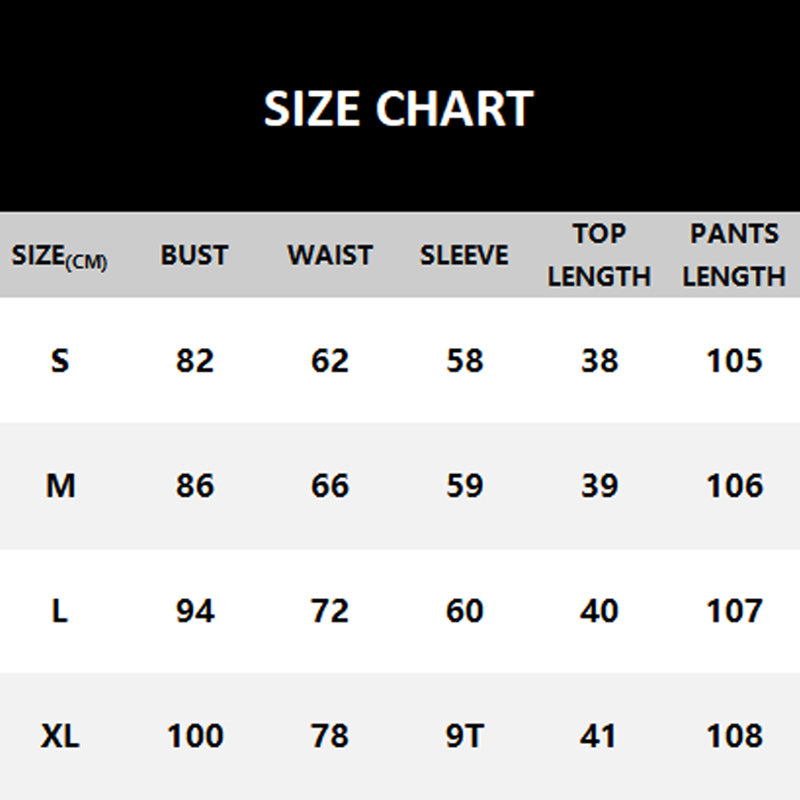This screenshot has width=800, height=800.
Task: Click the 9T sleeve cell for XL
Action: click(464, 737)
